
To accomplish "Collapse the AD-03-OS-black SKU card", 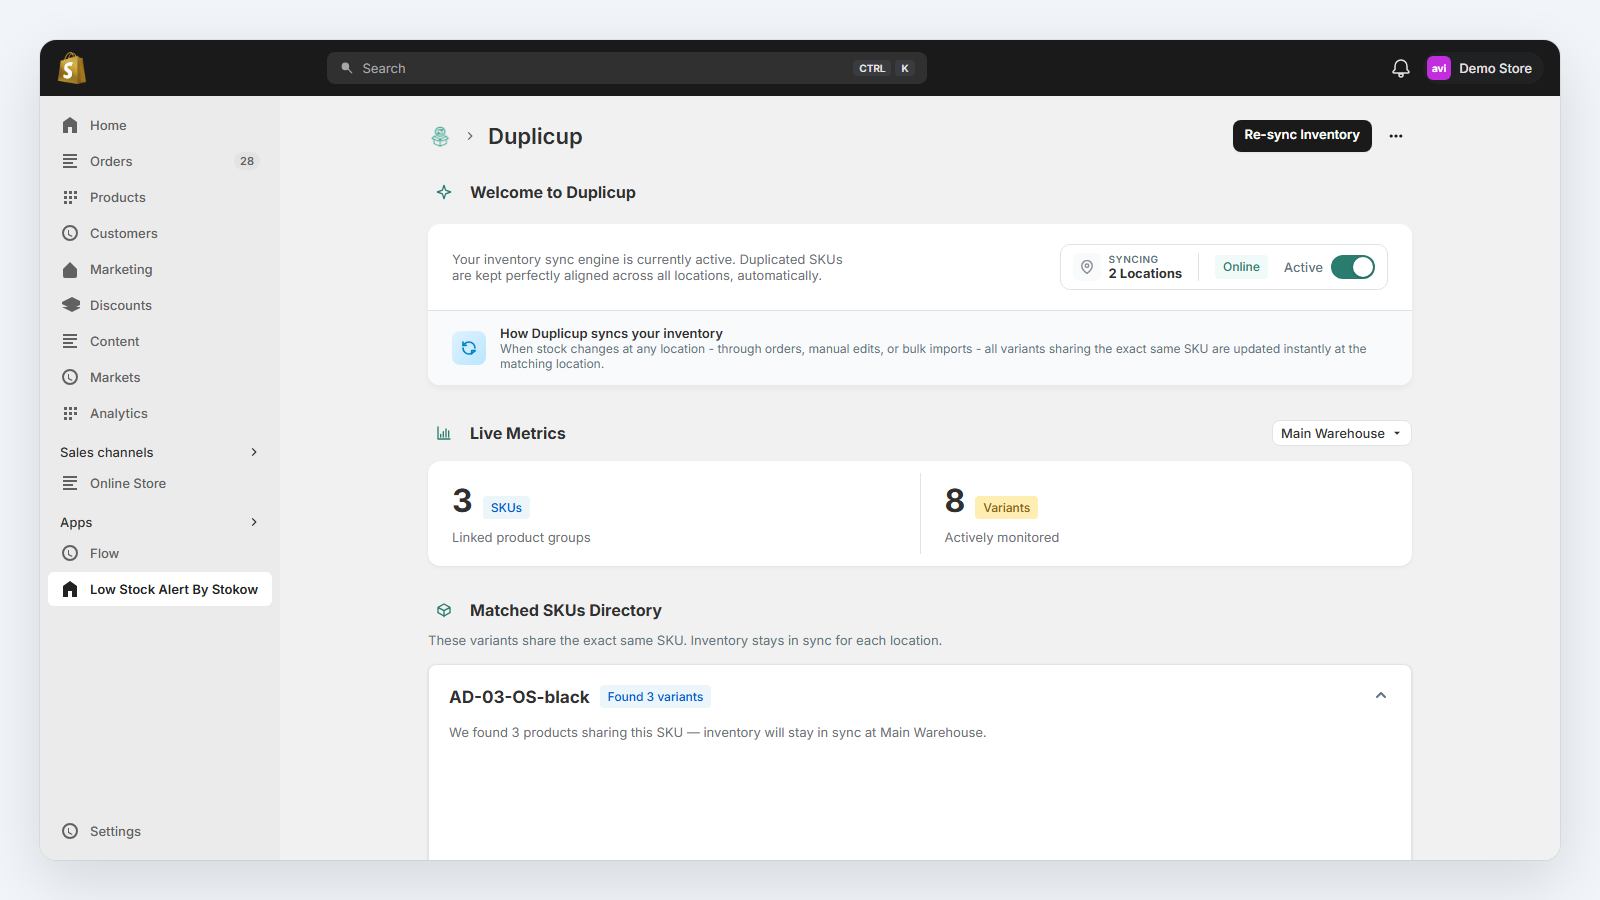I will 1381,696.
